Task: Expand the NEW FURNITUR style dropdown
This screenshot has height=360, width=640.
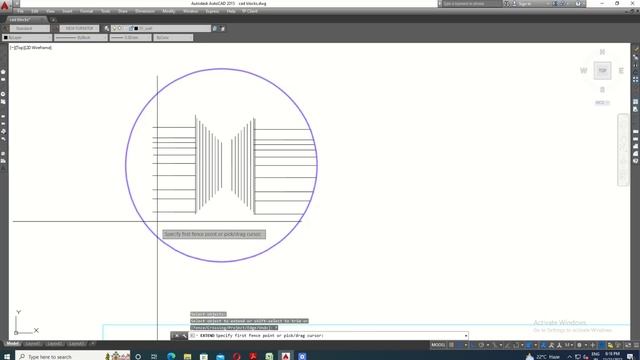Action: [x=79, y=29]
